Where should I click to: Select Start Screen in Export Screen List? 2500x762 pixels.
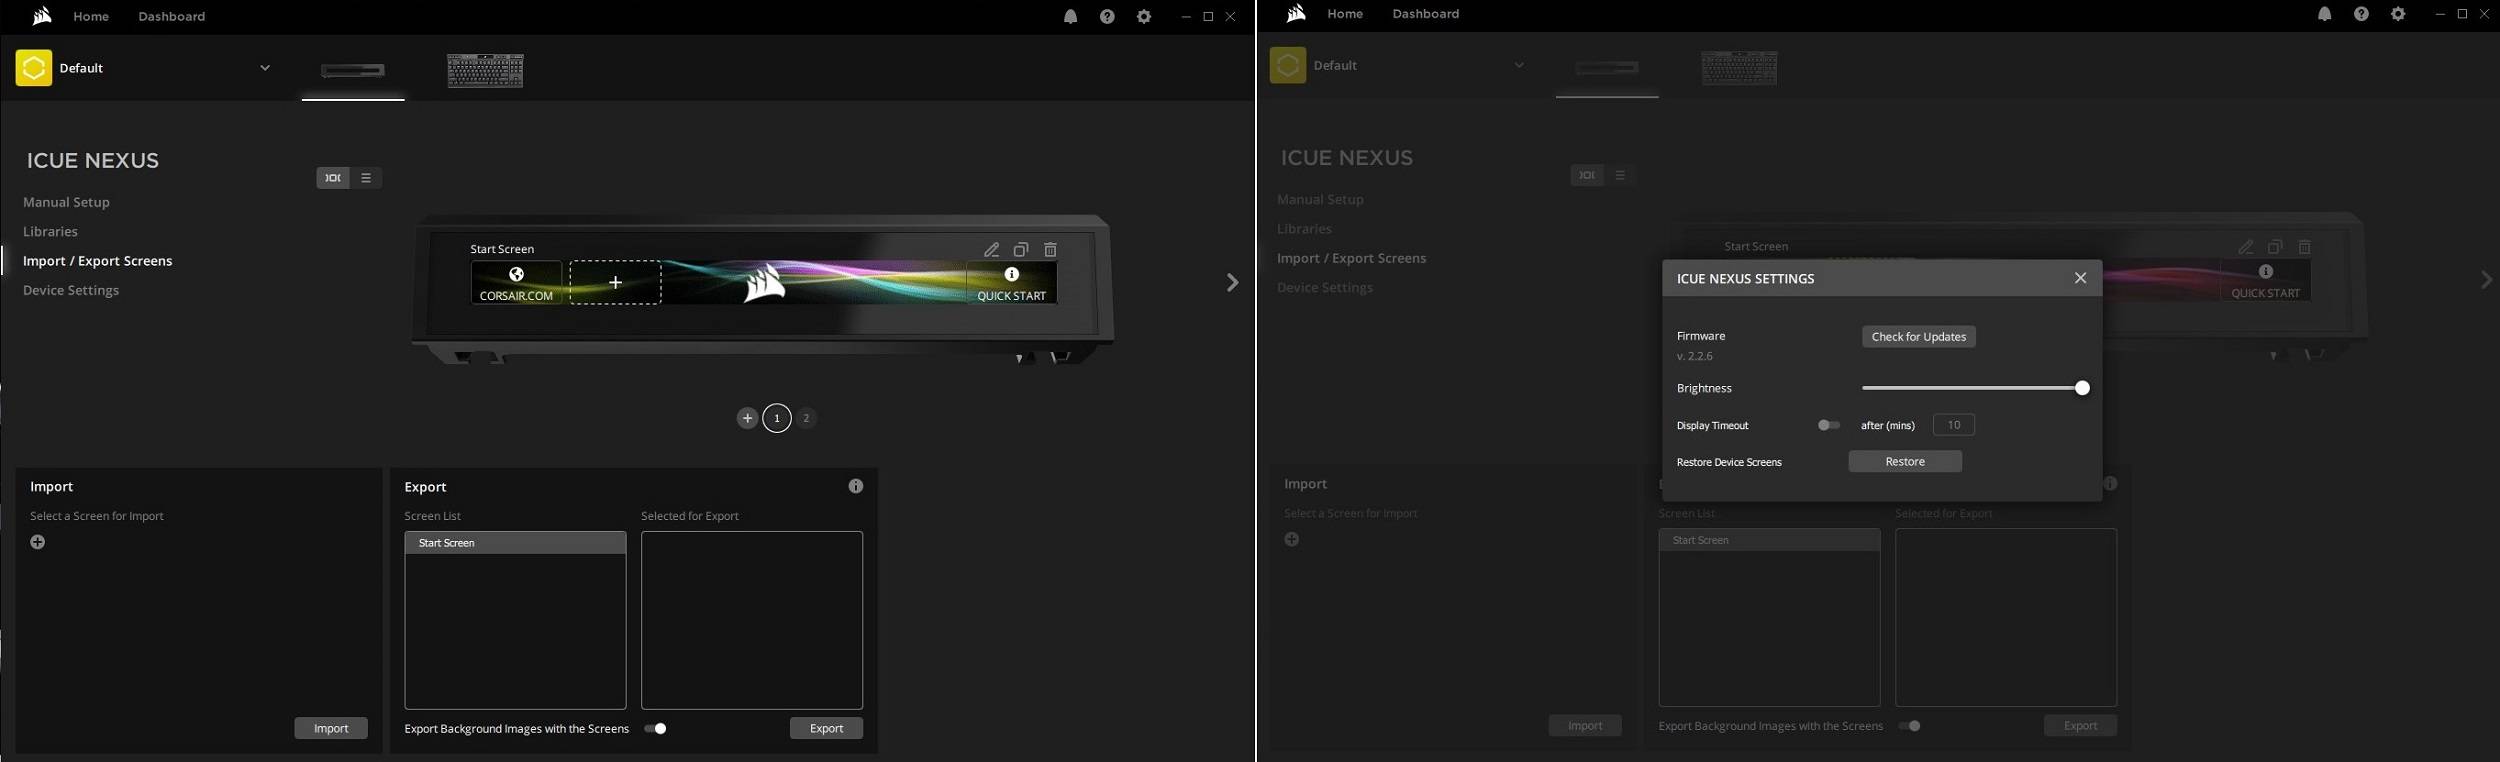[x=515, y=543]
